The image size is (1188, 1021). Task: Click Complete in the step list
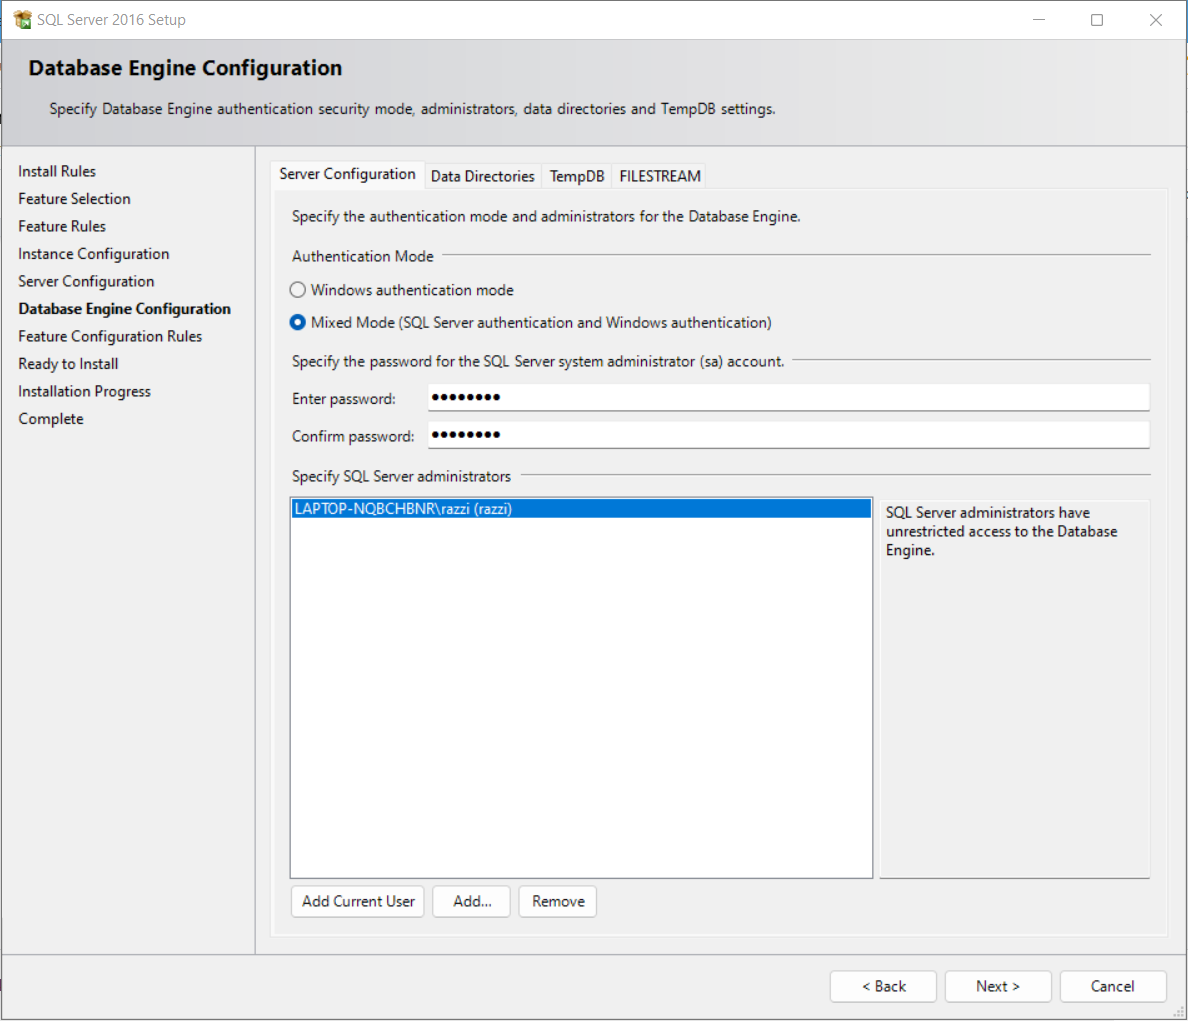(51, 419)
